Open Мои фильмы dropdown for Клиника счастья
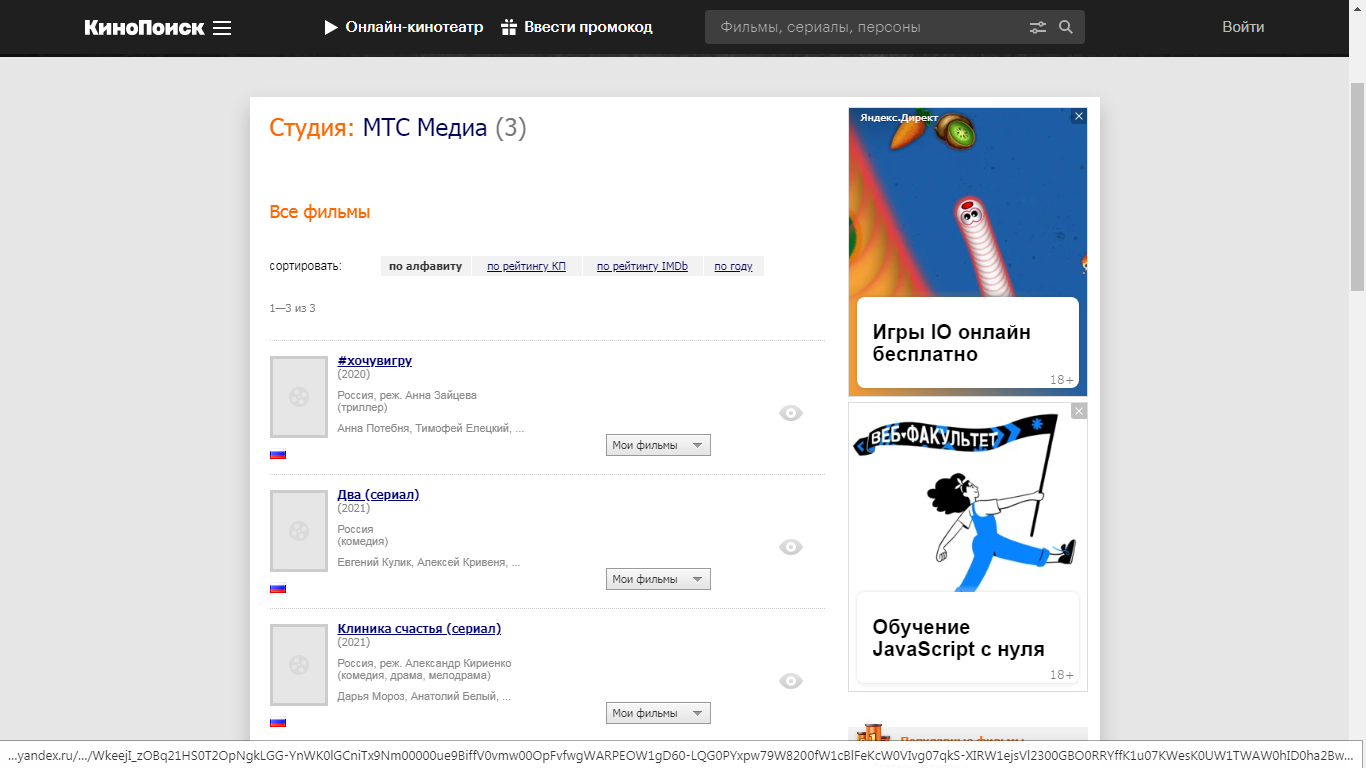The width and height of the screenshot is (1366, 768). (x=658, y=713)
